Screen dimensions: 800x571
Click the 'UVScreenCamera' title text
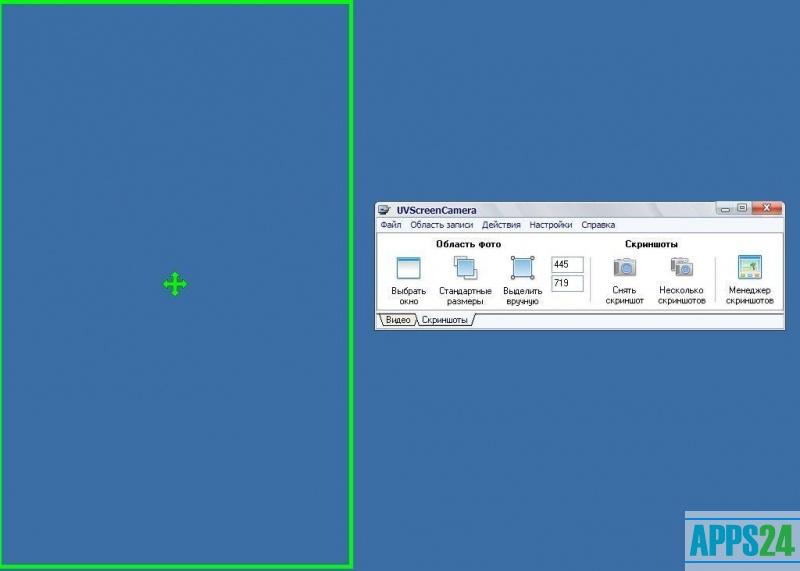436,210
